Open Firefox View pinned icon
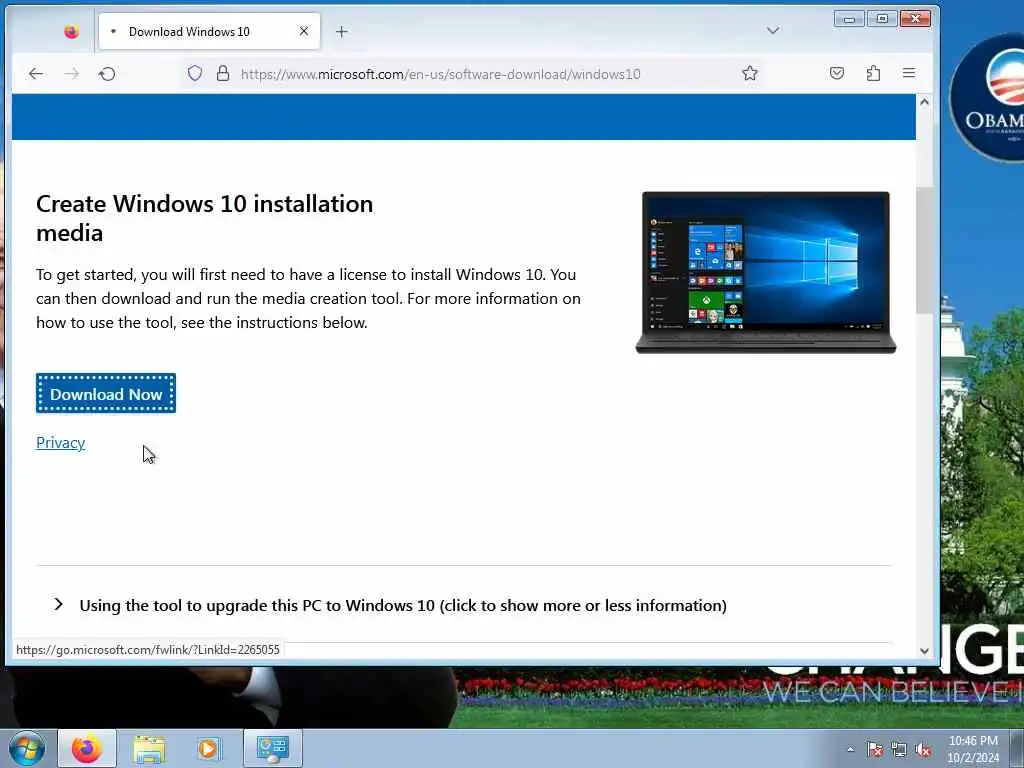Image resolution: width=1024 pixels, height=768 pixels. 71,31
